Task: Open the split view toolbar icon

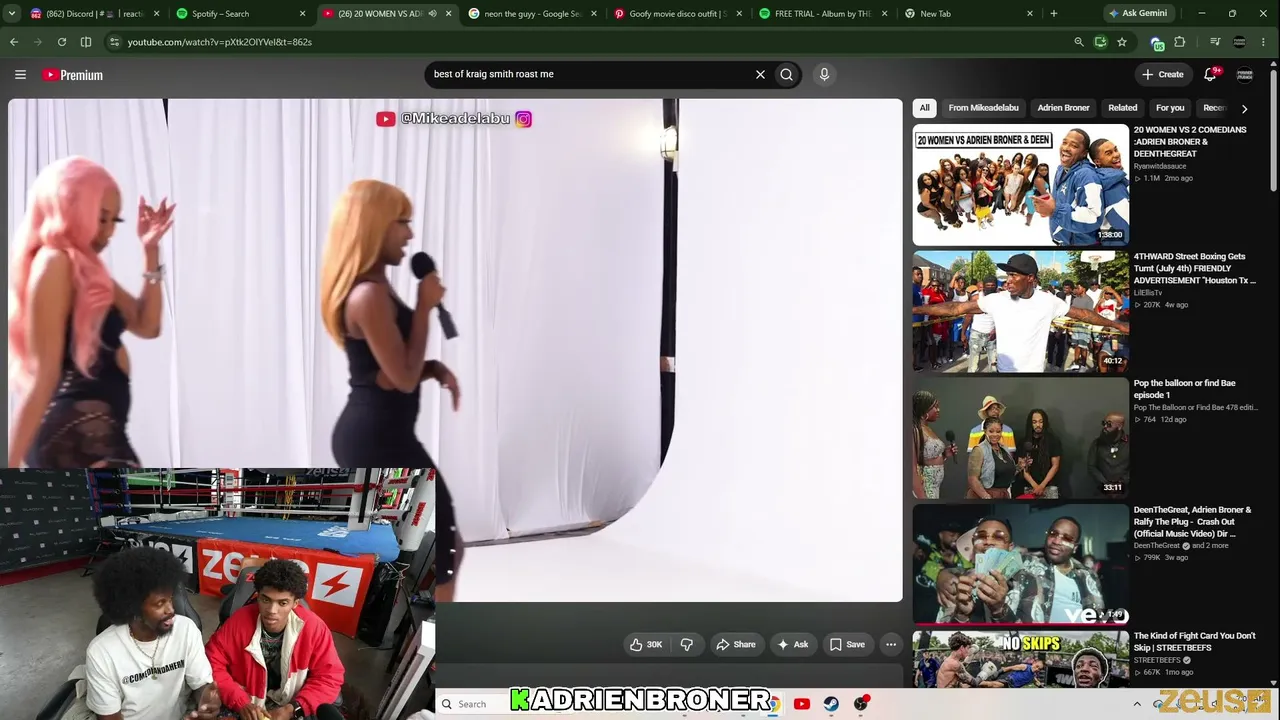Action: [x=86, y=42]
